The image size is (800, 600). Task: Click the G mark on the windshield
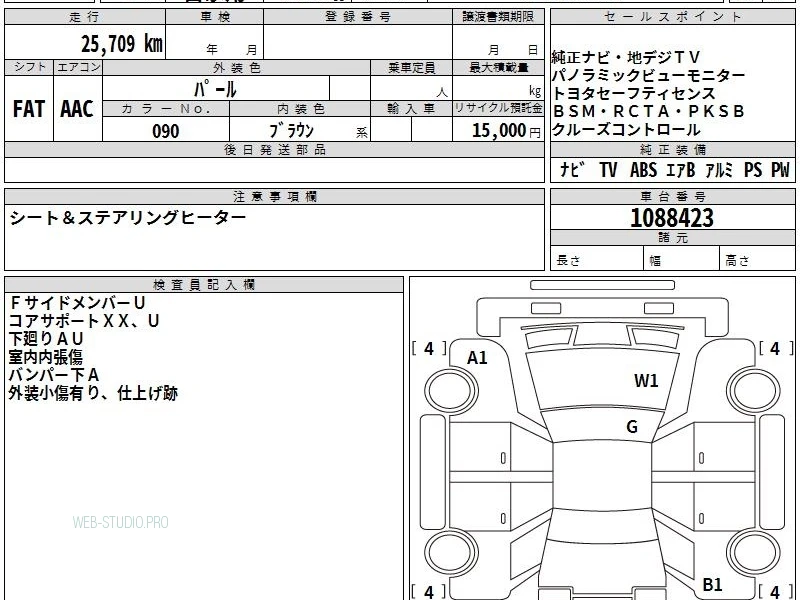tap(632, 427)
